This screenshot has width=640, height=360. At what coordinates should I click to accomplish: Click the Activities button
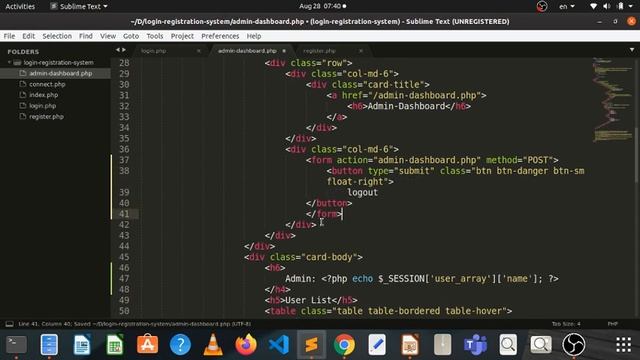[x=20, y=6]
